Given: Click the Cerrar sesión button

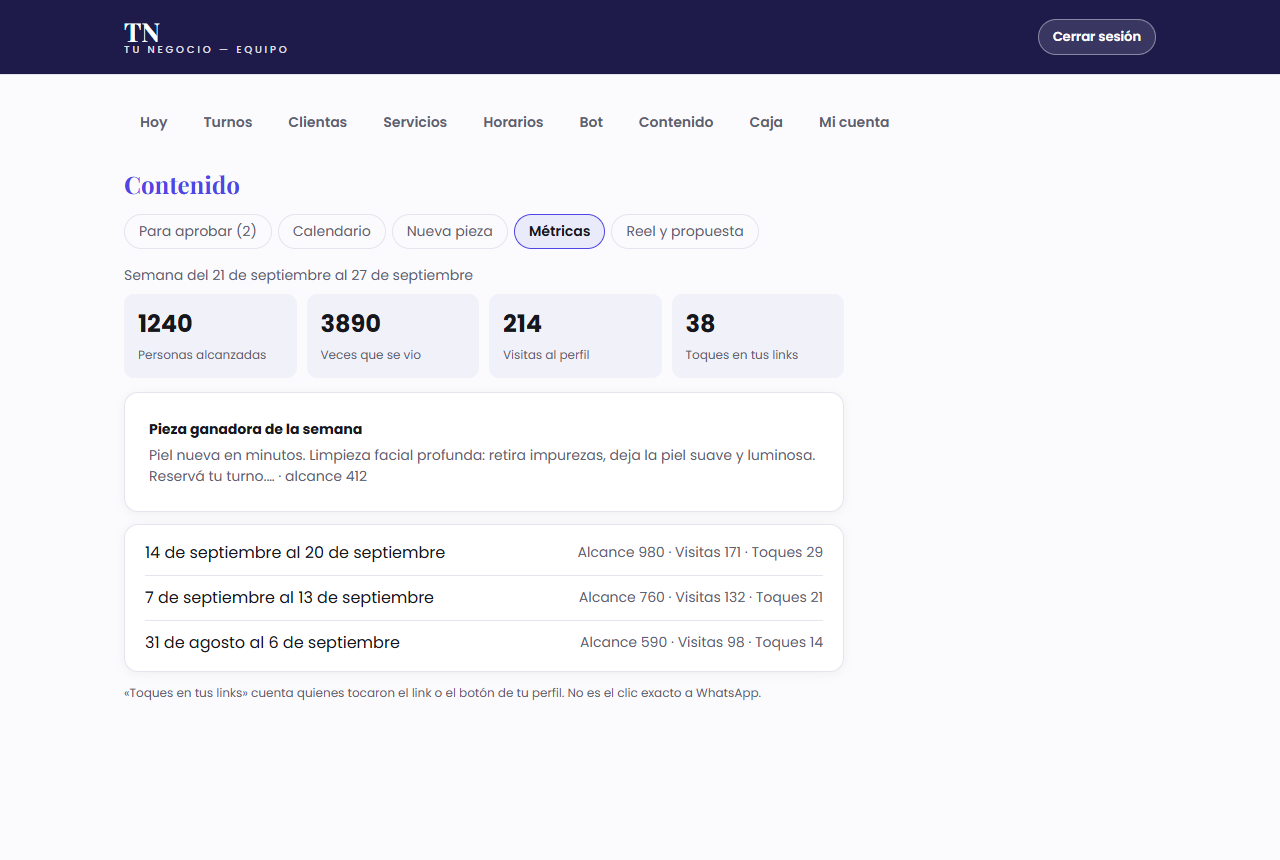Looking at the screenshot, I should point(1096,37).
